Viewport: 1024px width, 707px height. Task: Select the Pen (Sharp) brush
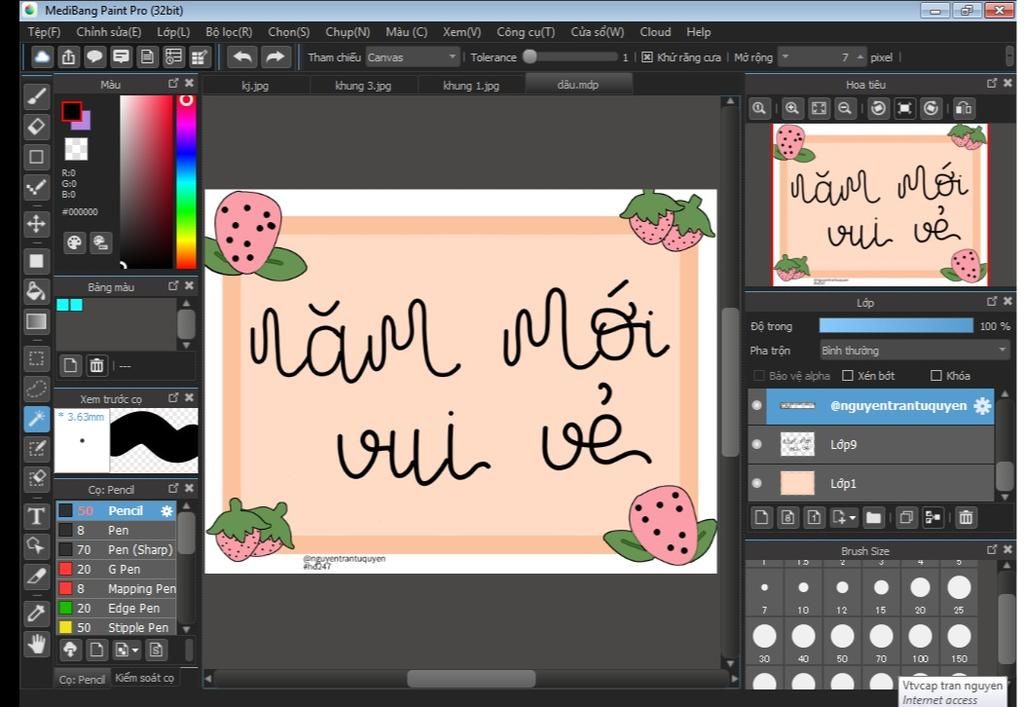116,549
